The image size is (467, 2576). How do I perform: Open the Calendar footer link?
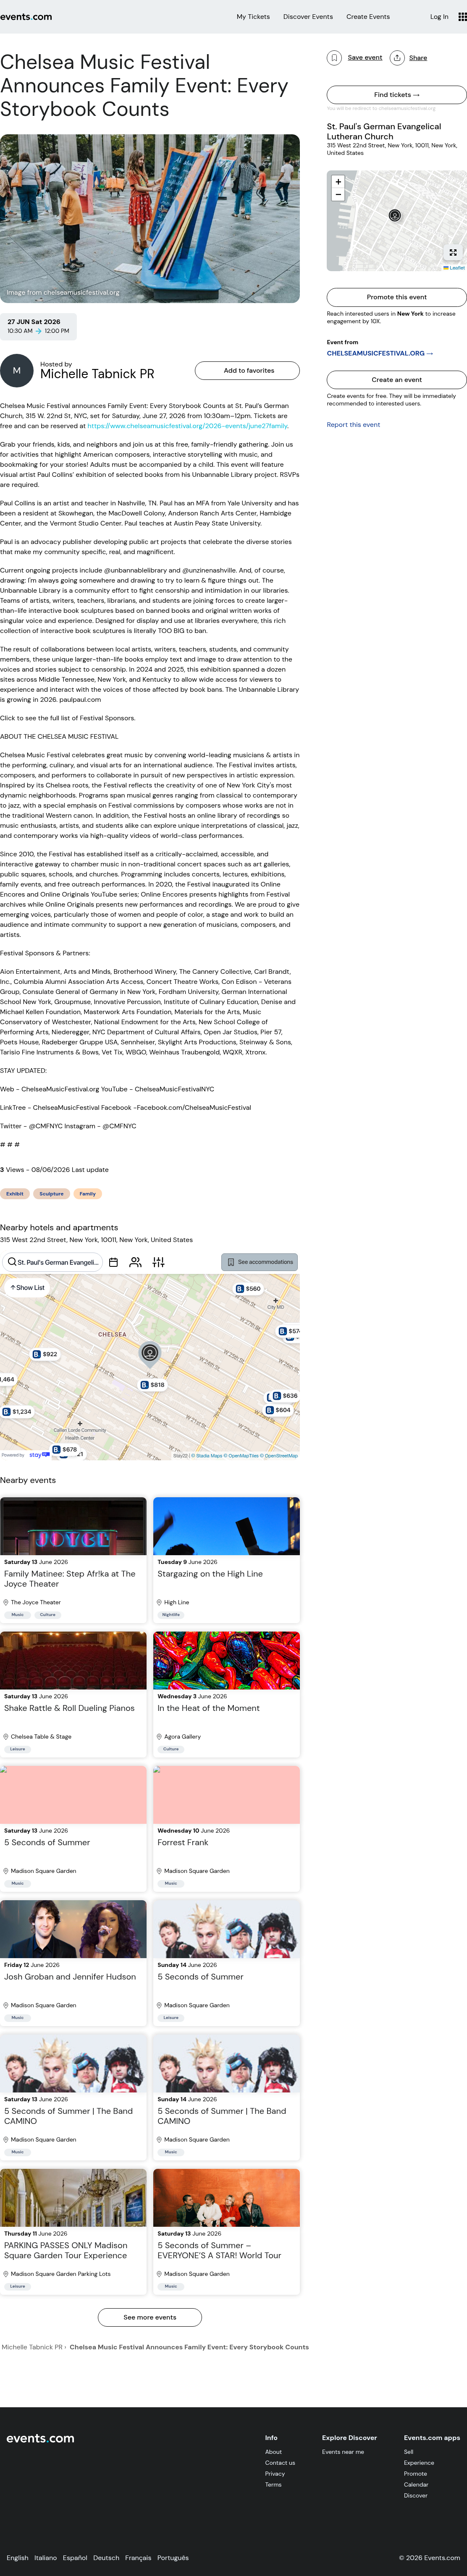pyautogui.click(x=416, y=2485)
